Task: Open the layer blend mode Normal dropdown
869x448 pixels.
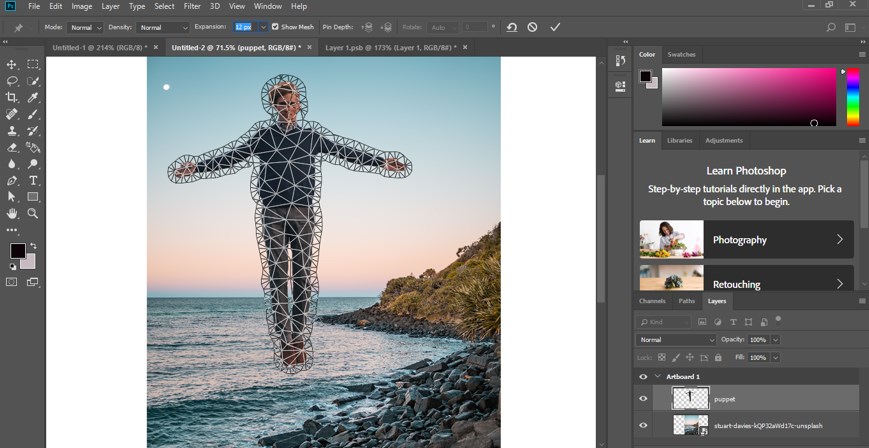Action: click(675, 340)
